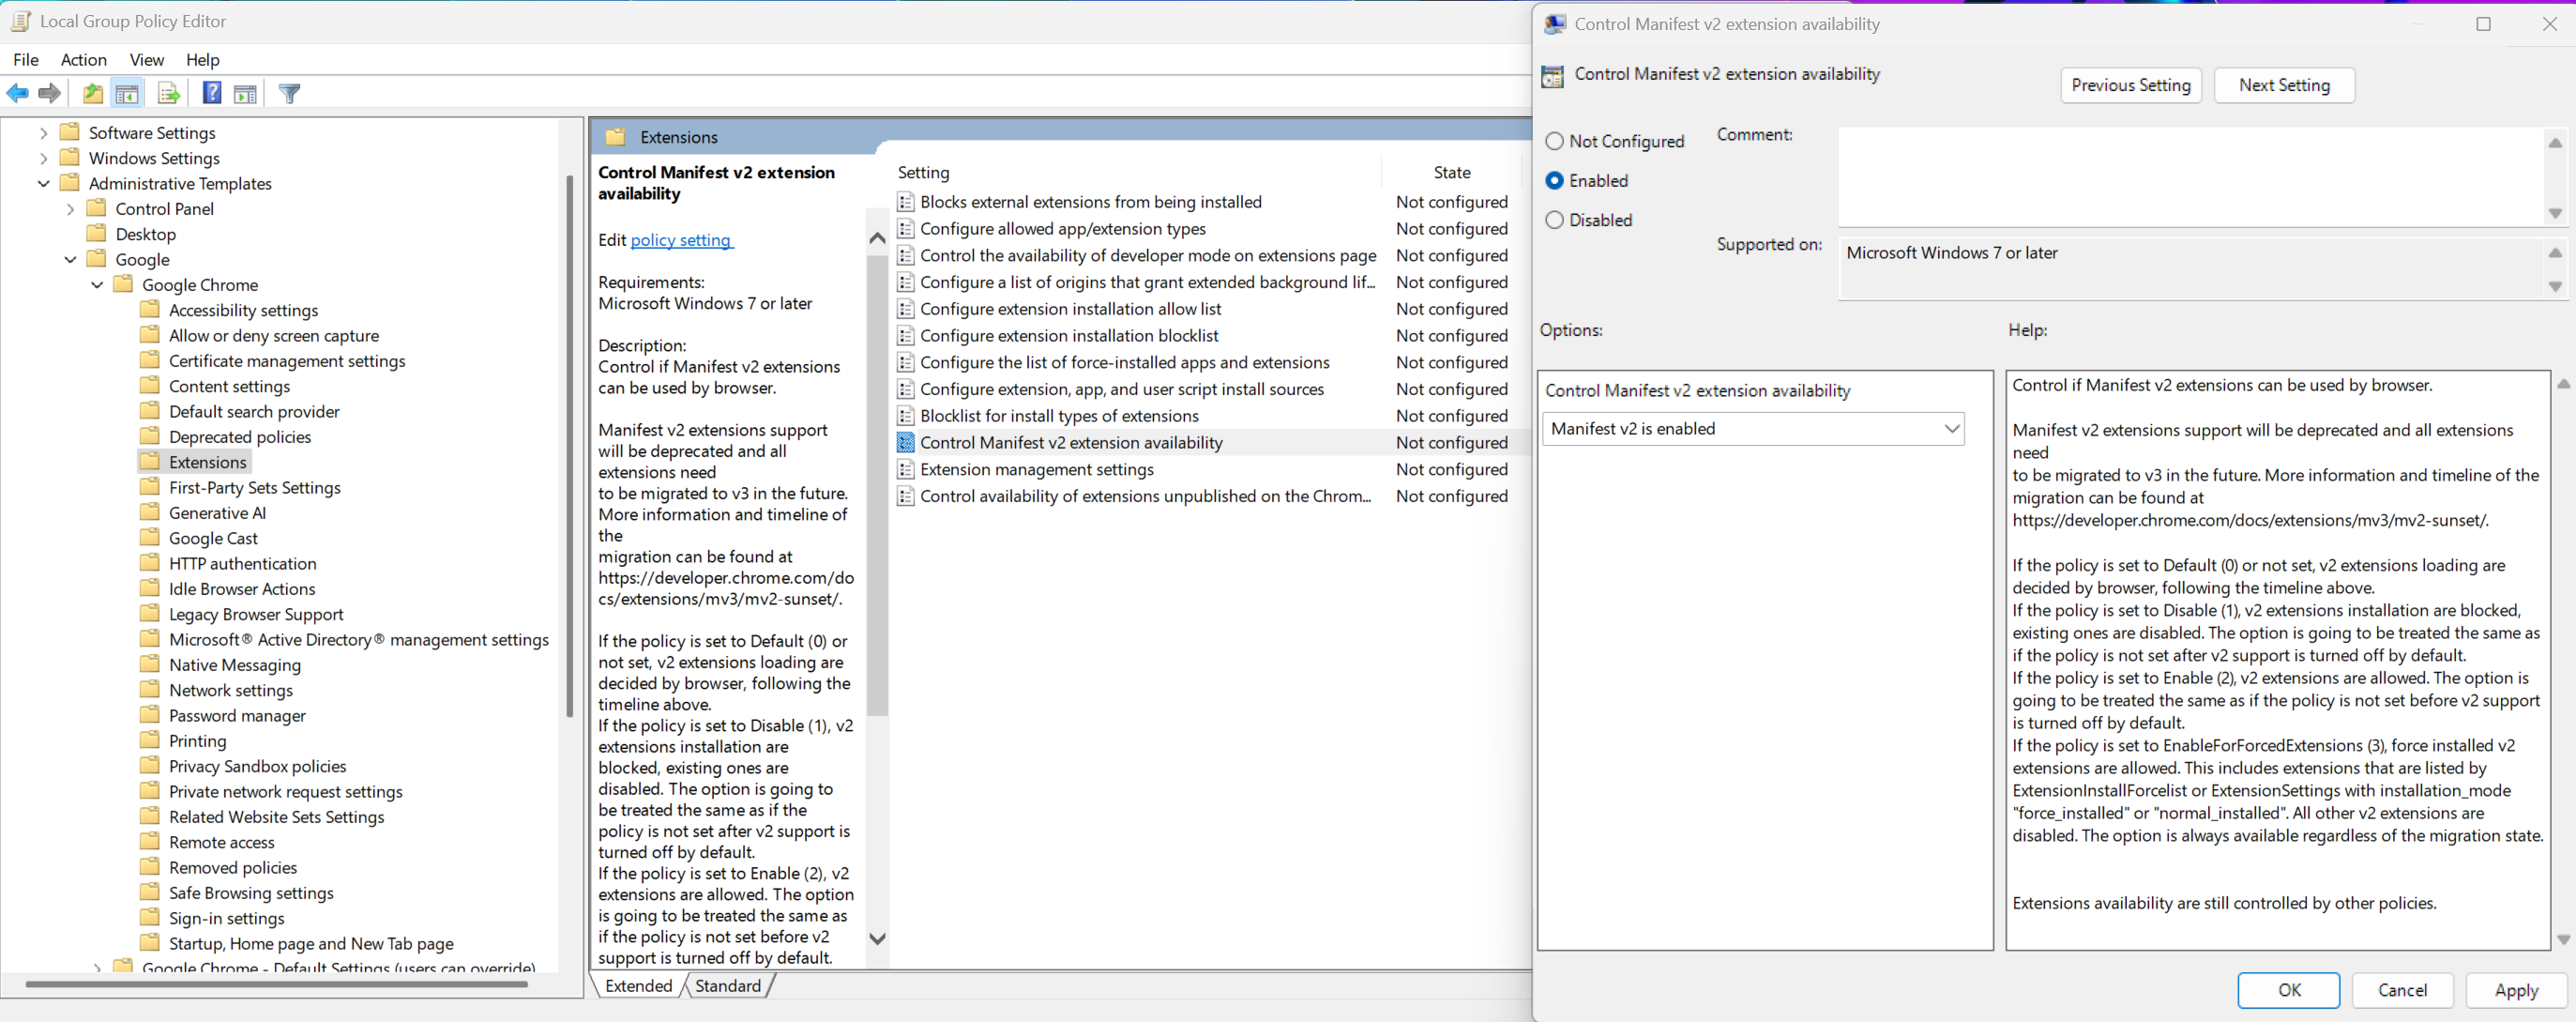This screenshot has width=2576, height=1022.
Task: Click the Up one level folder icon
Action: [93, 94]
